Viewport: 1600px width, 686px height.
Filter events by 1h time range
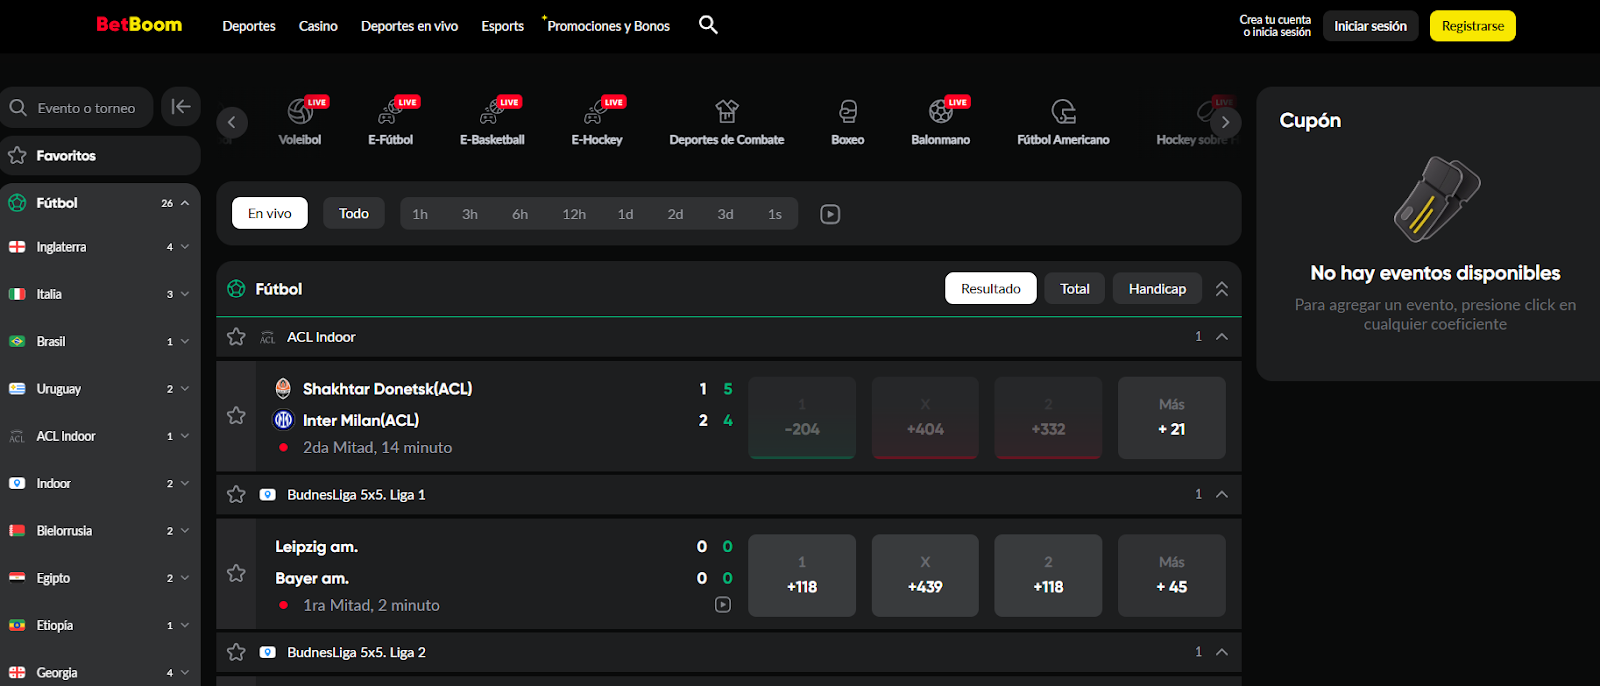pos(420,214)
